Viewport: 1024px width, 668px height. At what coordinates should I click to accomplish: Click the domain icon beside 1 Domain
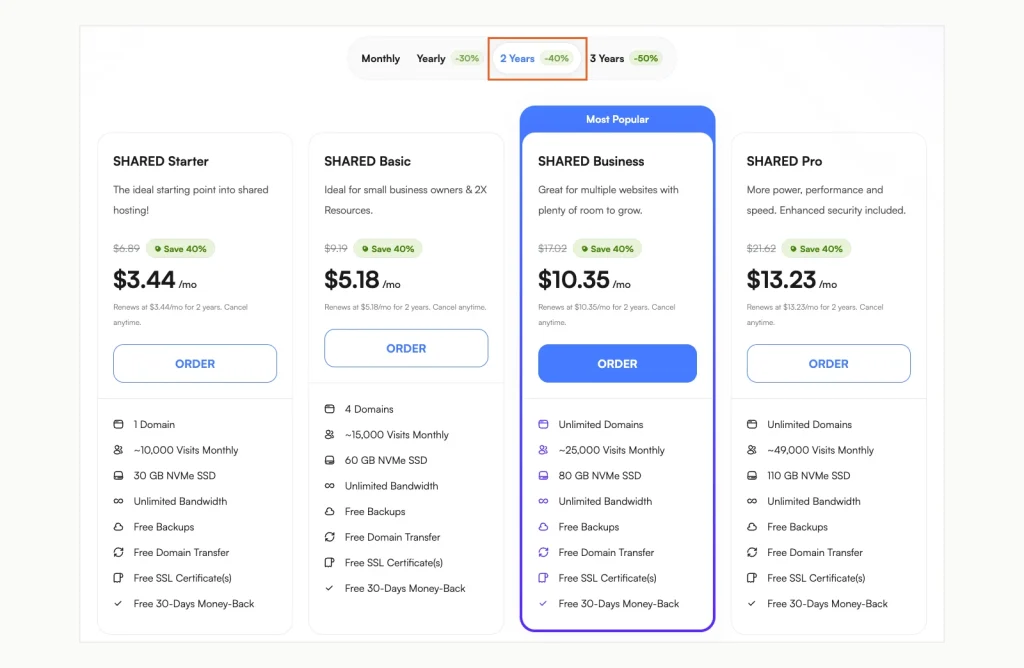click(118, 424)
